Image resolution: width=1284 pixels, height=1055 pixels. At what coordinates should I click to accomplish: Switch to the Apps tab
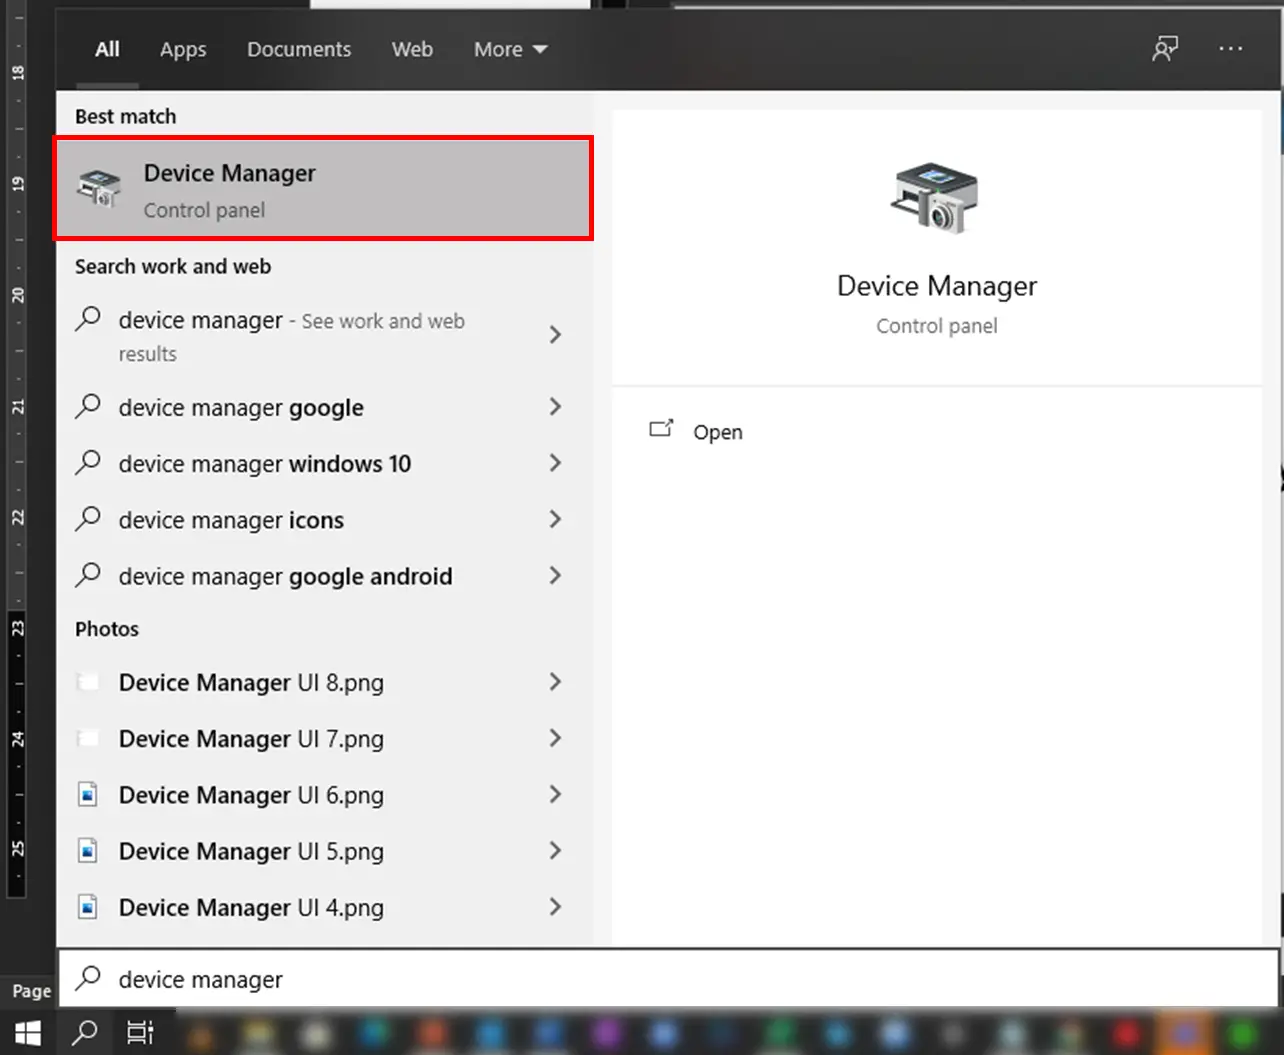183,49
